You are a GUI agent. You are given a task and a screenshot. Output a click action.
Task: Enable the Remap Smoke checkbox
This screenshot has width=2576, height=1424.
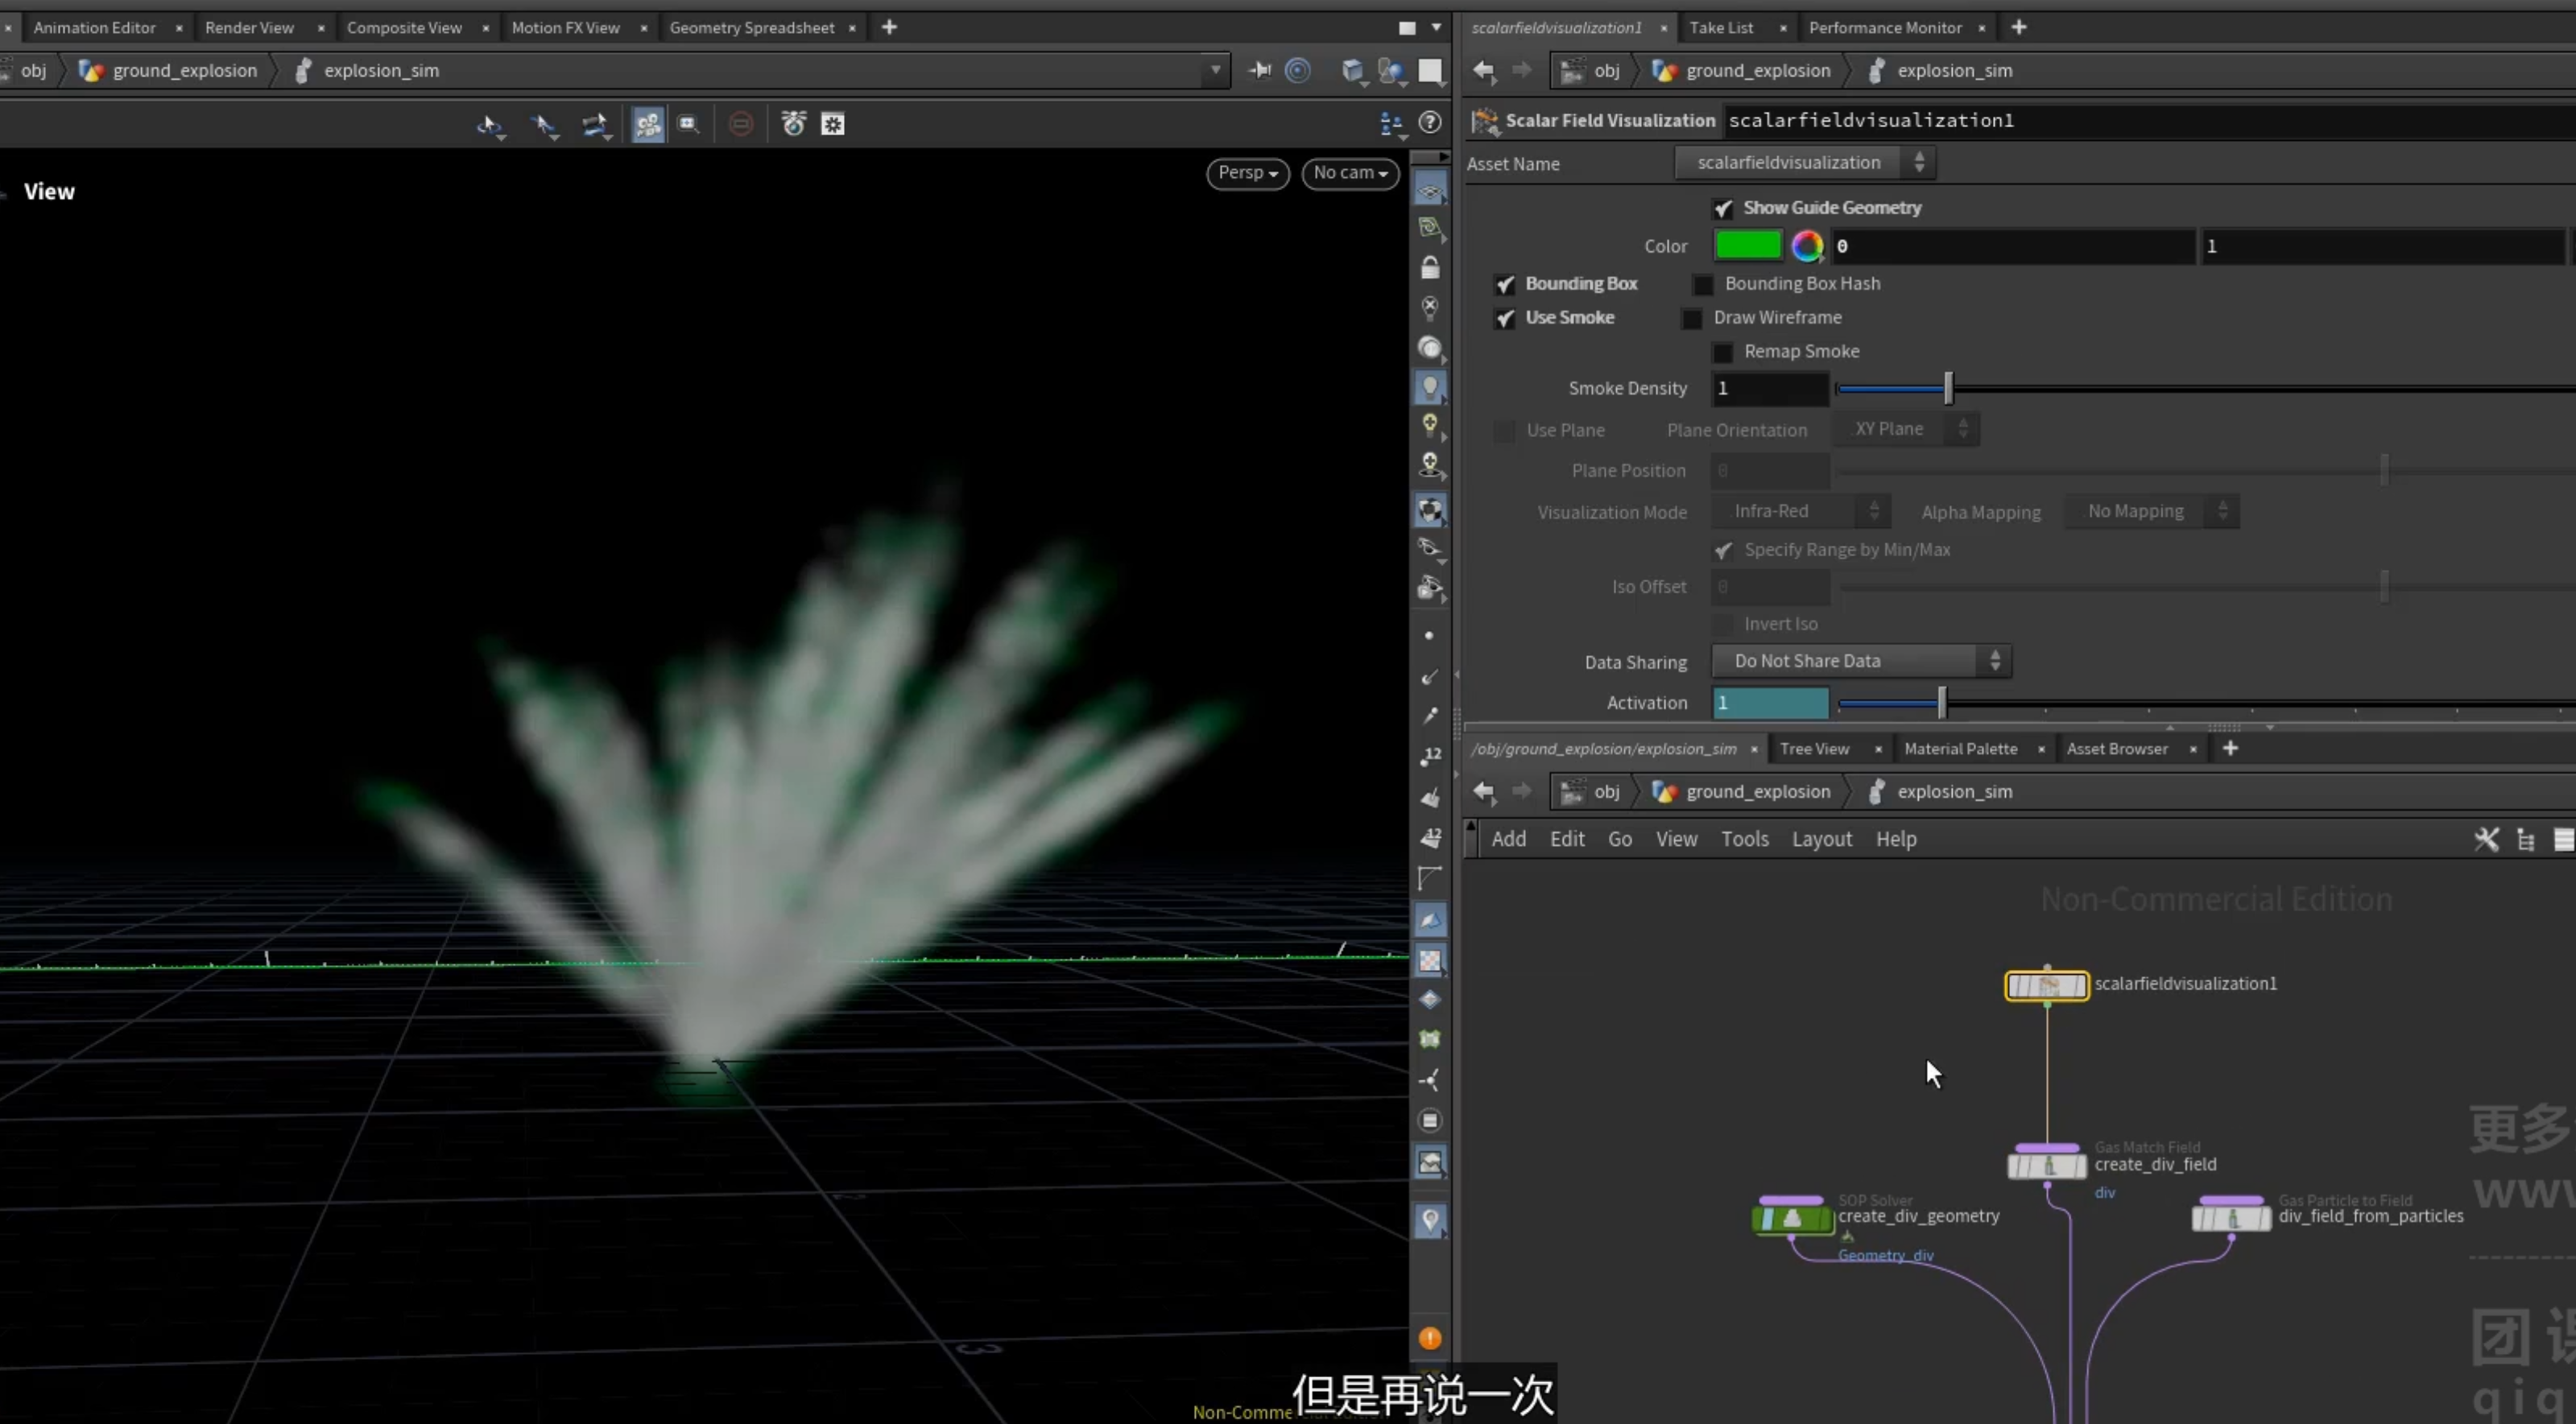click(x=1723, y=353)
